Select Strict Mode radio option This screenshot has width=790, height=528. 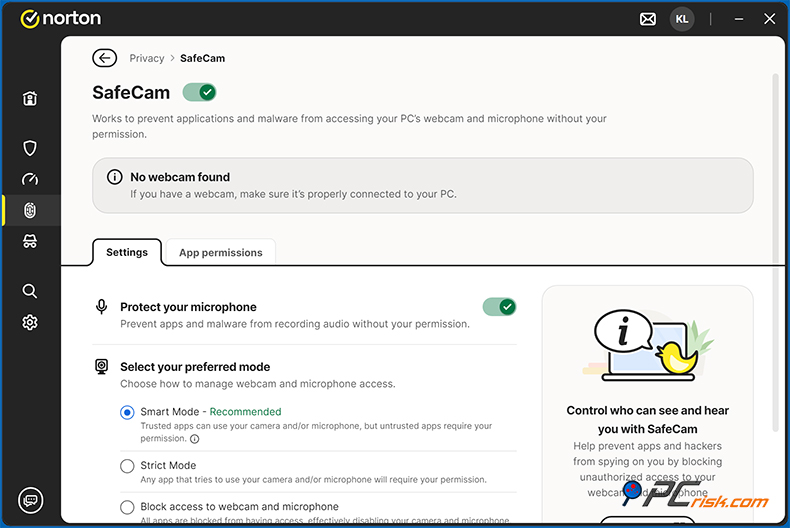pos(127,466)
